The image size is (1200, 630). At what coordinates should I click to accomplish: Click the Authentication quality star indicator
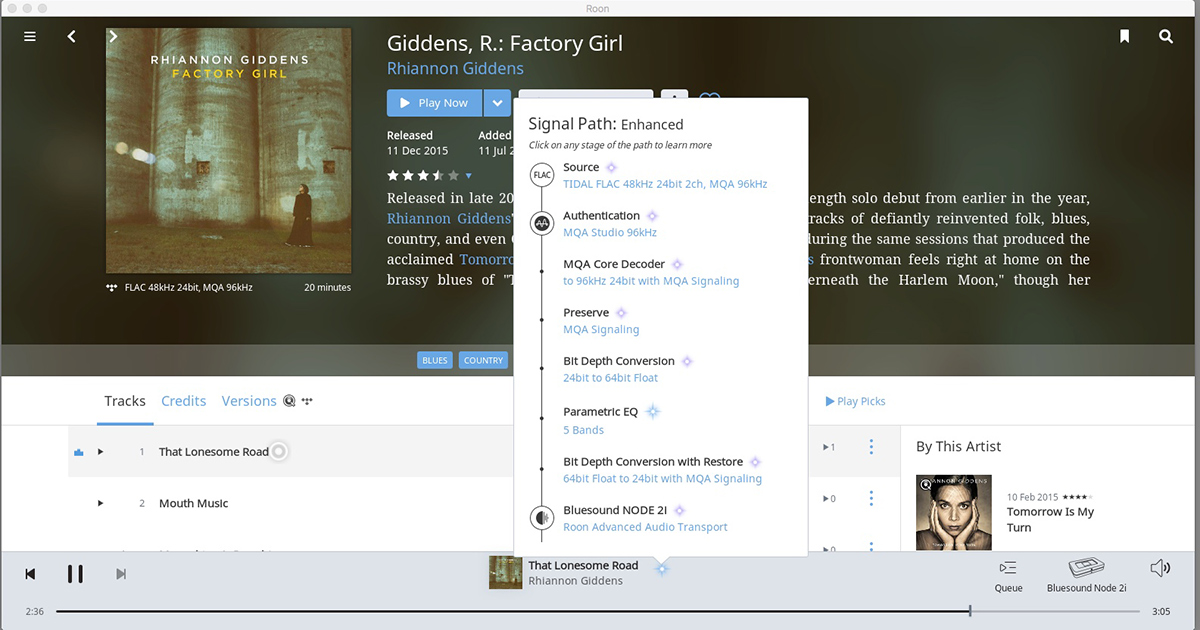click(652, 215)
